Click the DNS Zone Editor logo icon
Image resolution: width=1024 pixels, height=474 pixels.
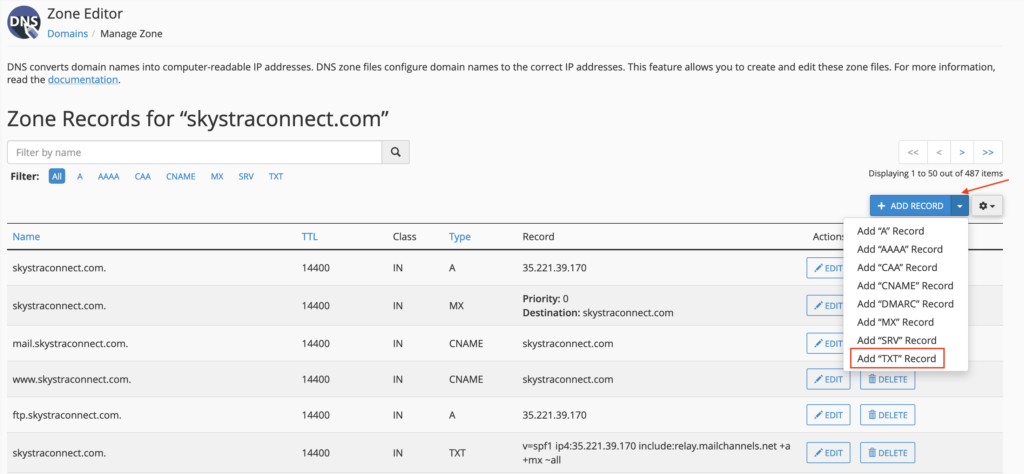[23, 22]
